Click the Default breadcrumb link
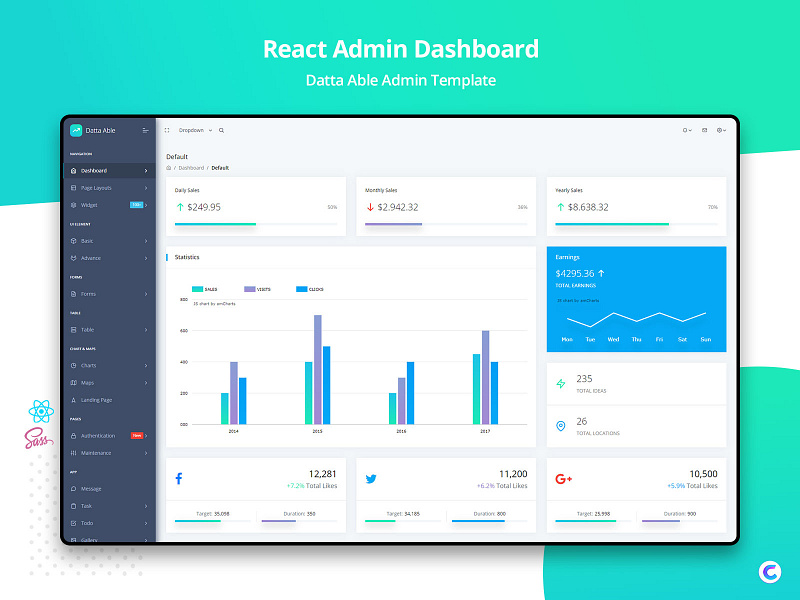 click(219, 167)
